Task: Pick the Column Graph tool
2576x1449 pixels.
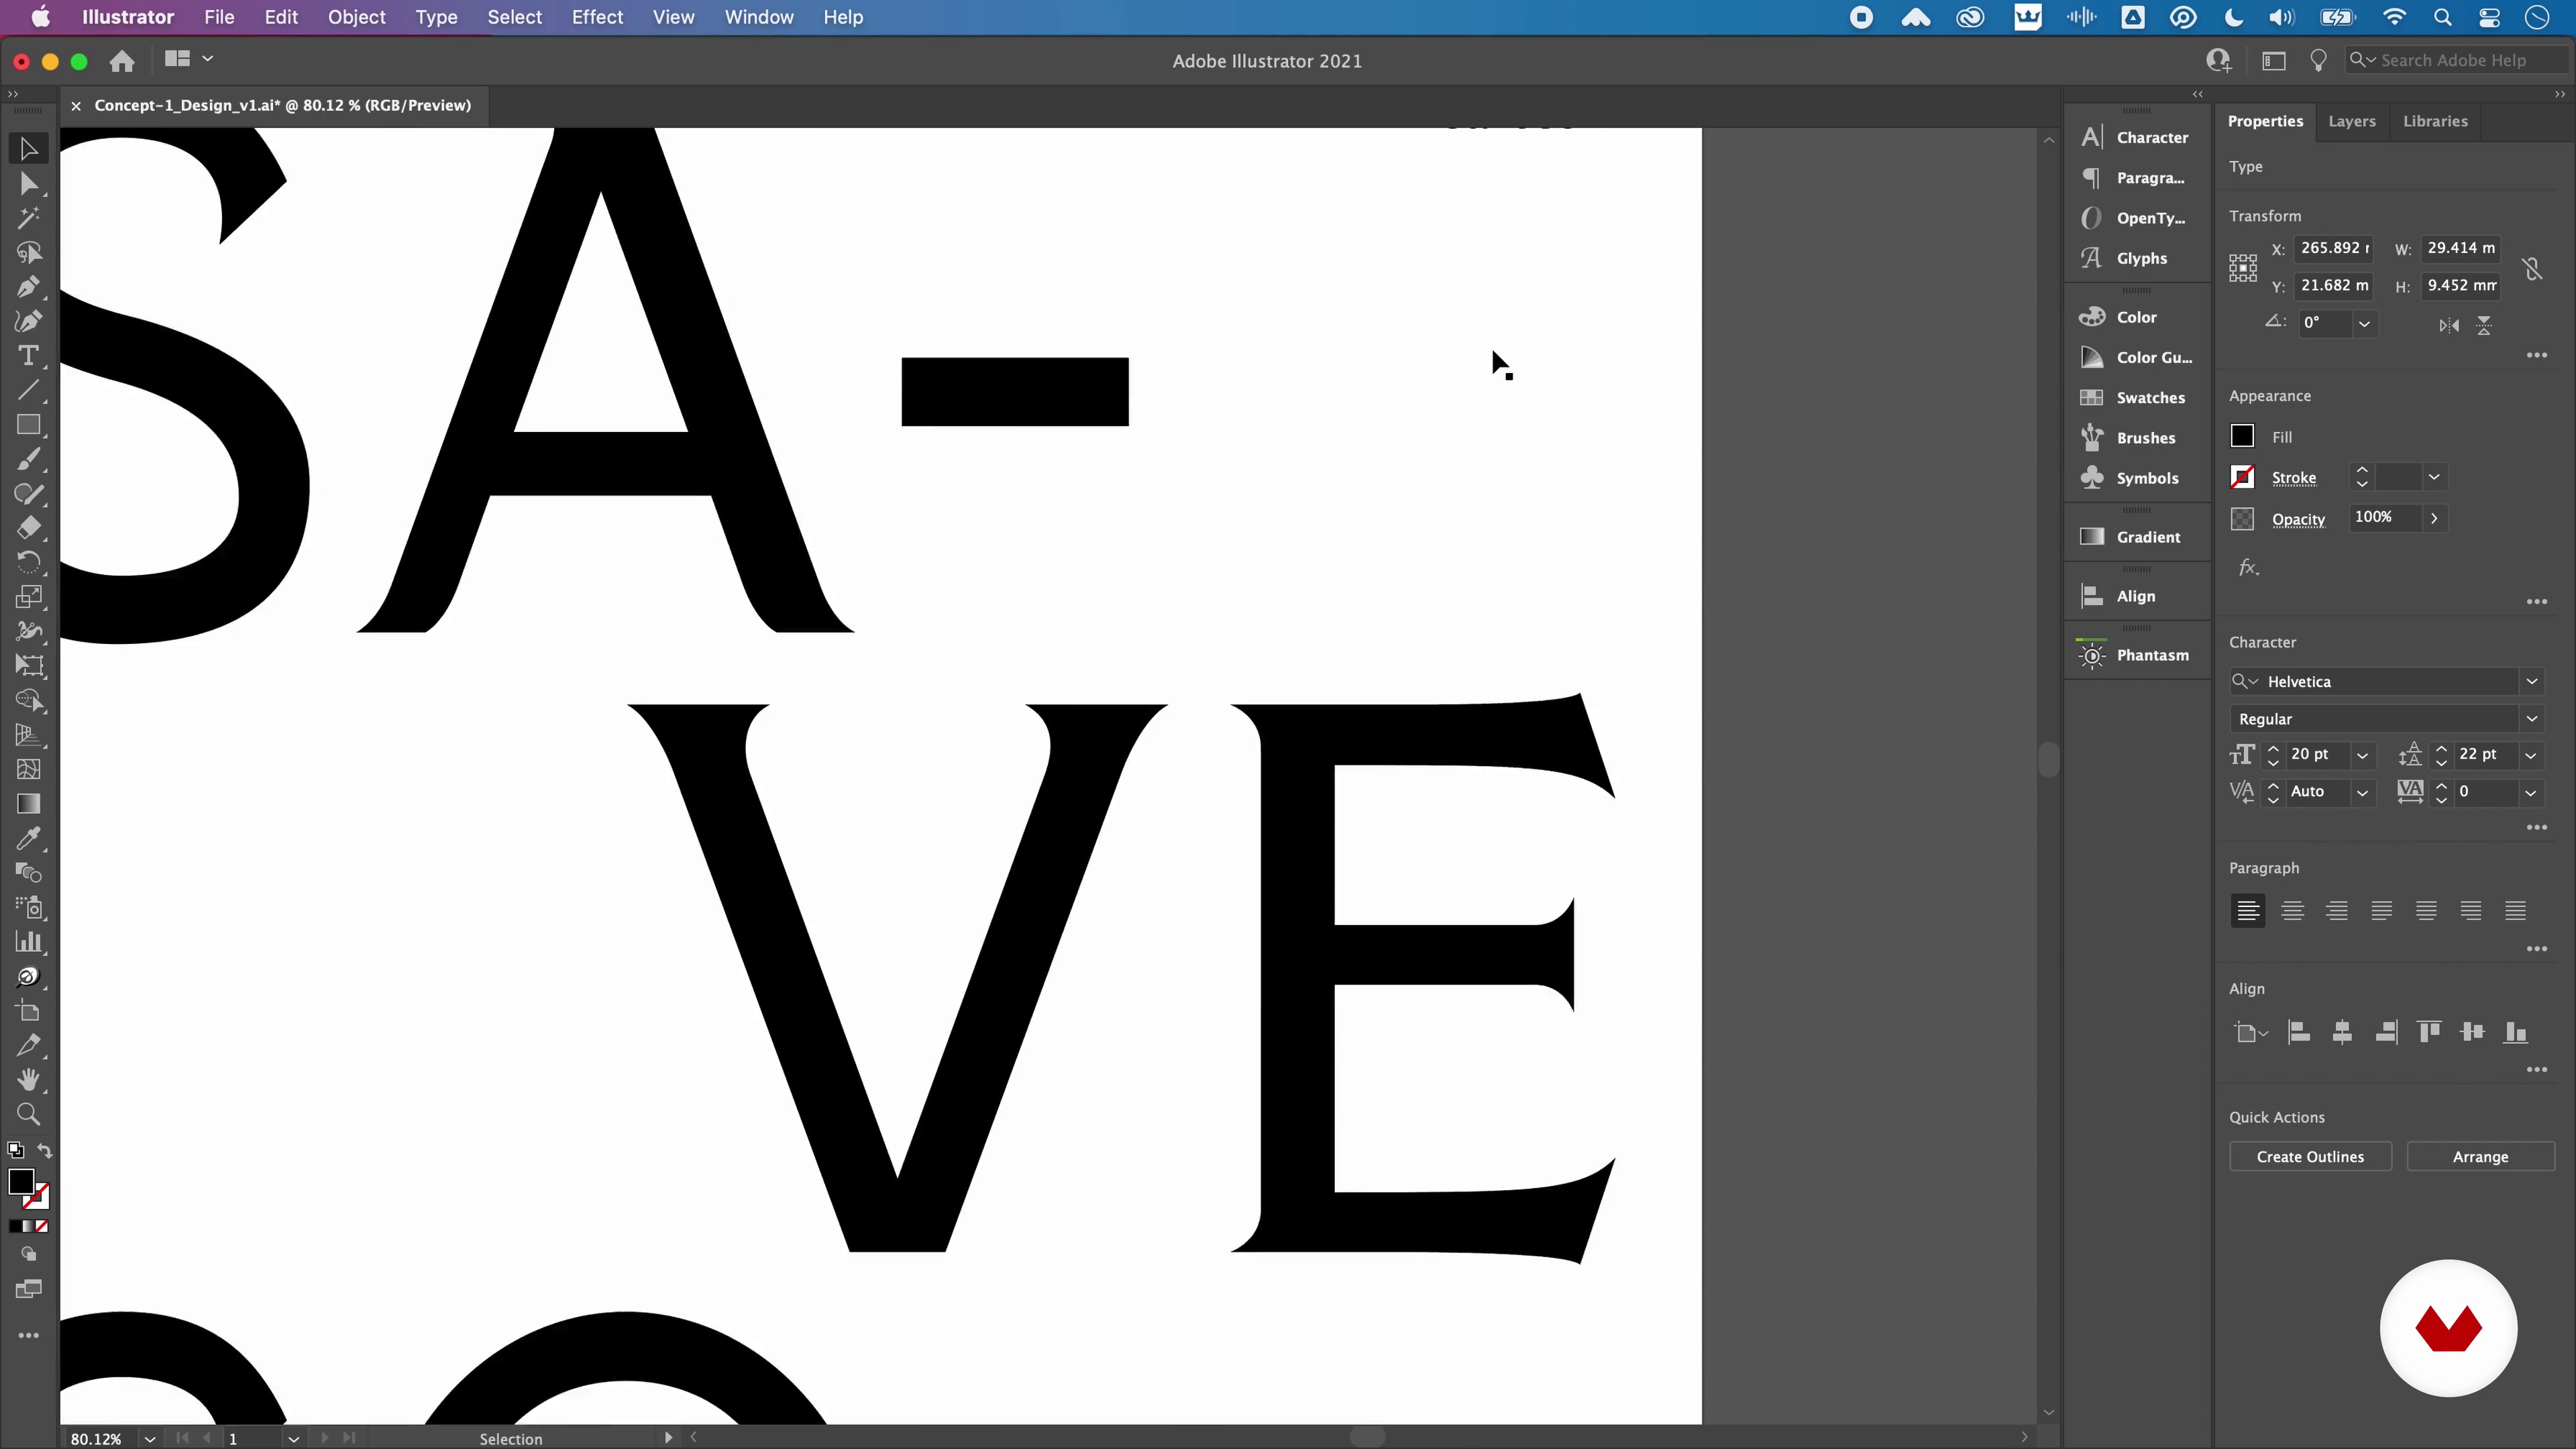Action: click(28, 942)
